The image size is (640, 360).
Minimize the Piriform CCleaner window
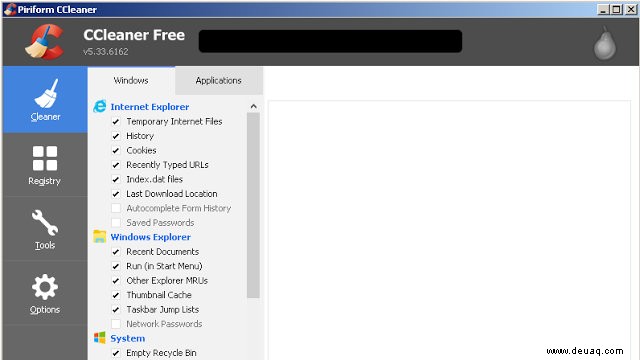603,9
